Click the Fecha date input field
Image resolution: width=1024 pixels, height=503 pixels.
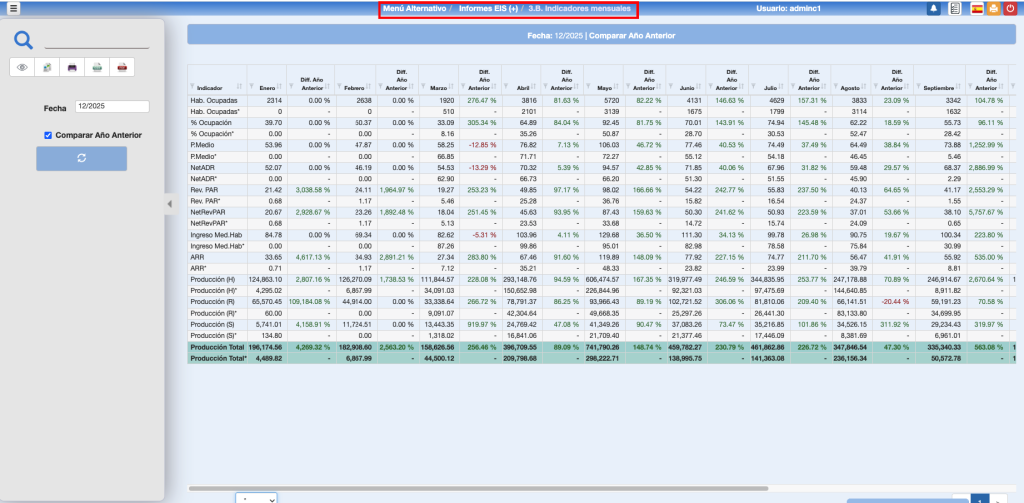[x=111, y=106]
